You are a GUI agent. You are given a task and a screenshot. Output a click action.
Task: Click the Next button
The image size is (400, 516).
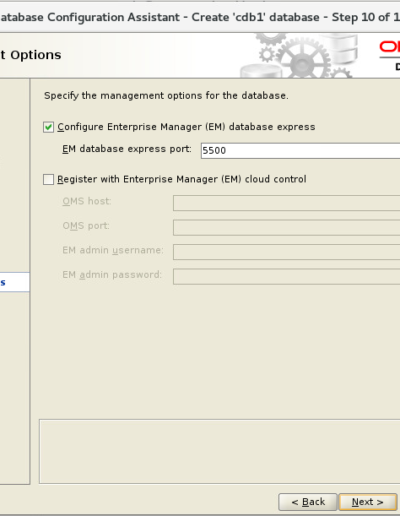(x=368, y=502)
